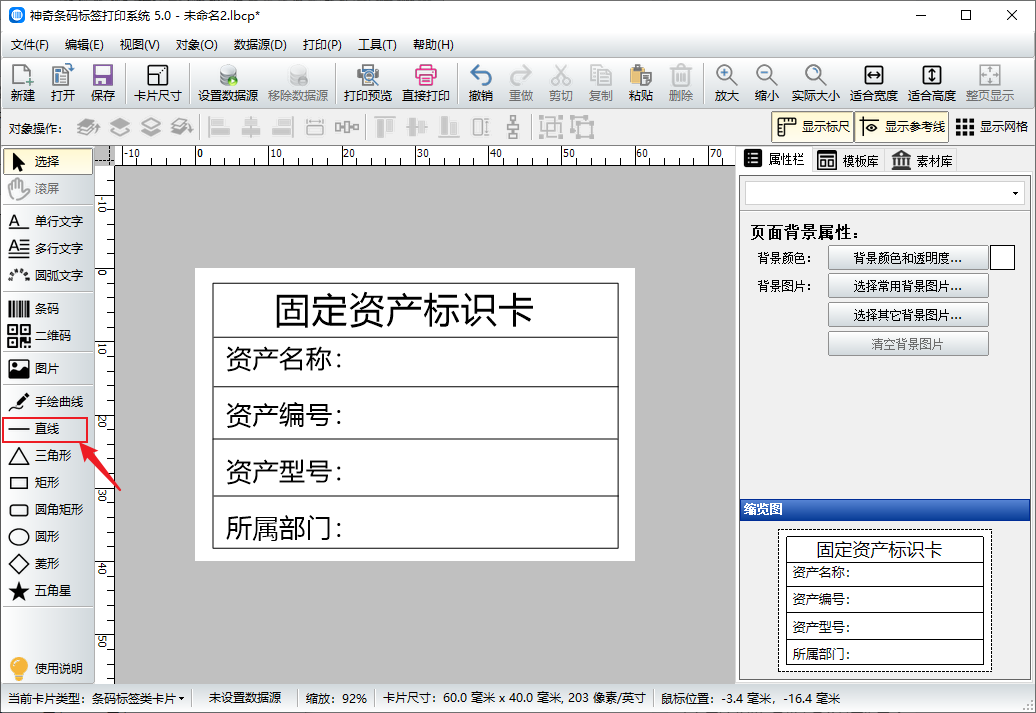Viewport: 1036px width, 713px height.
Task: Toggle 显示网格 grid display
Action: pos(992,127)
